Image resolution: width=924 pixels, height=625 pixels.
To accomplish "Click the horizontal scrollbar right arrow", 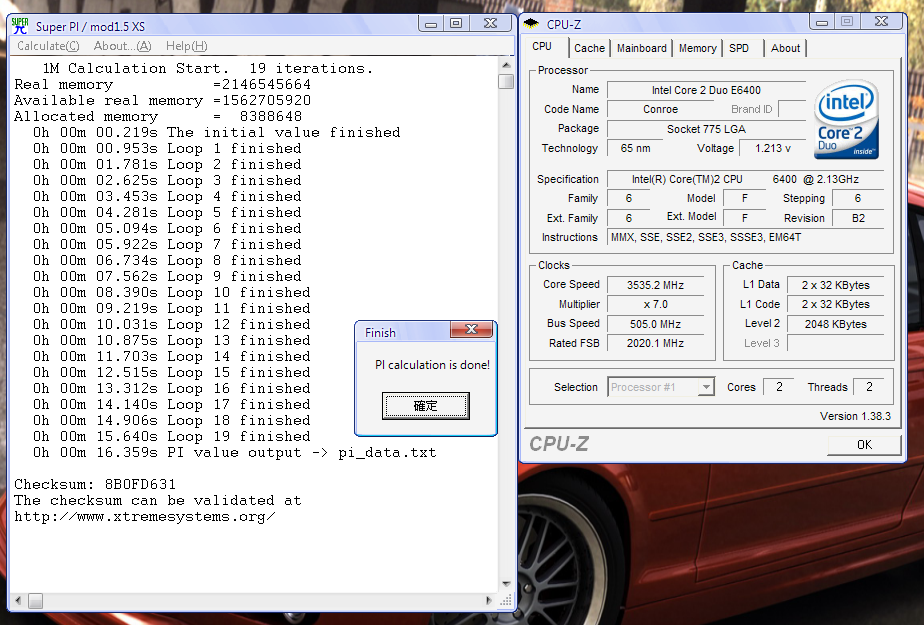I will click(489, 601).
